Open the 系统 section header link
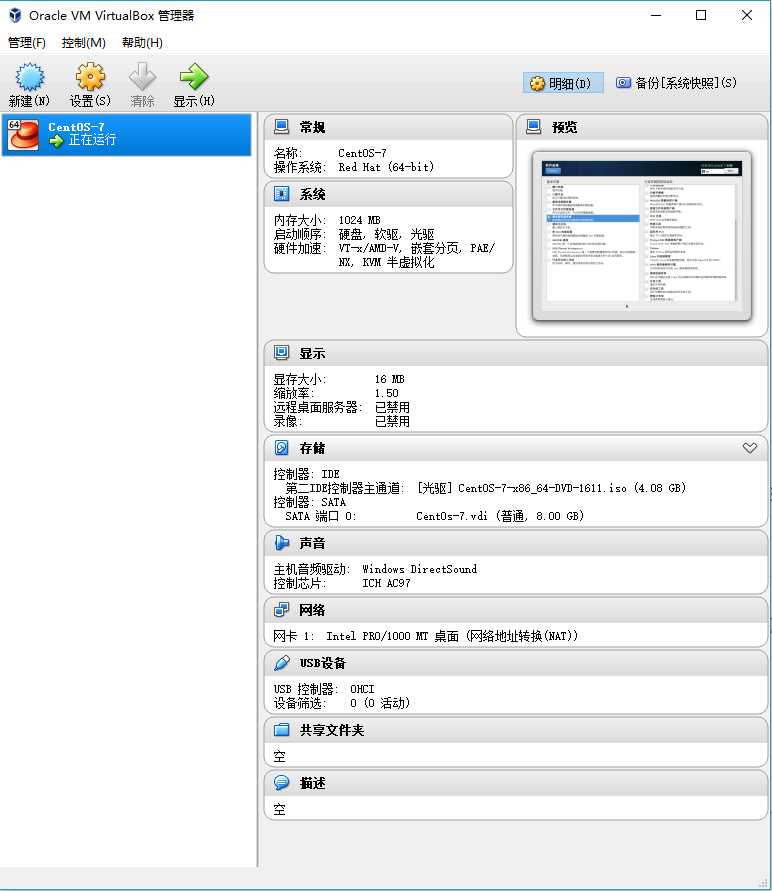 (x=312, y=194)
